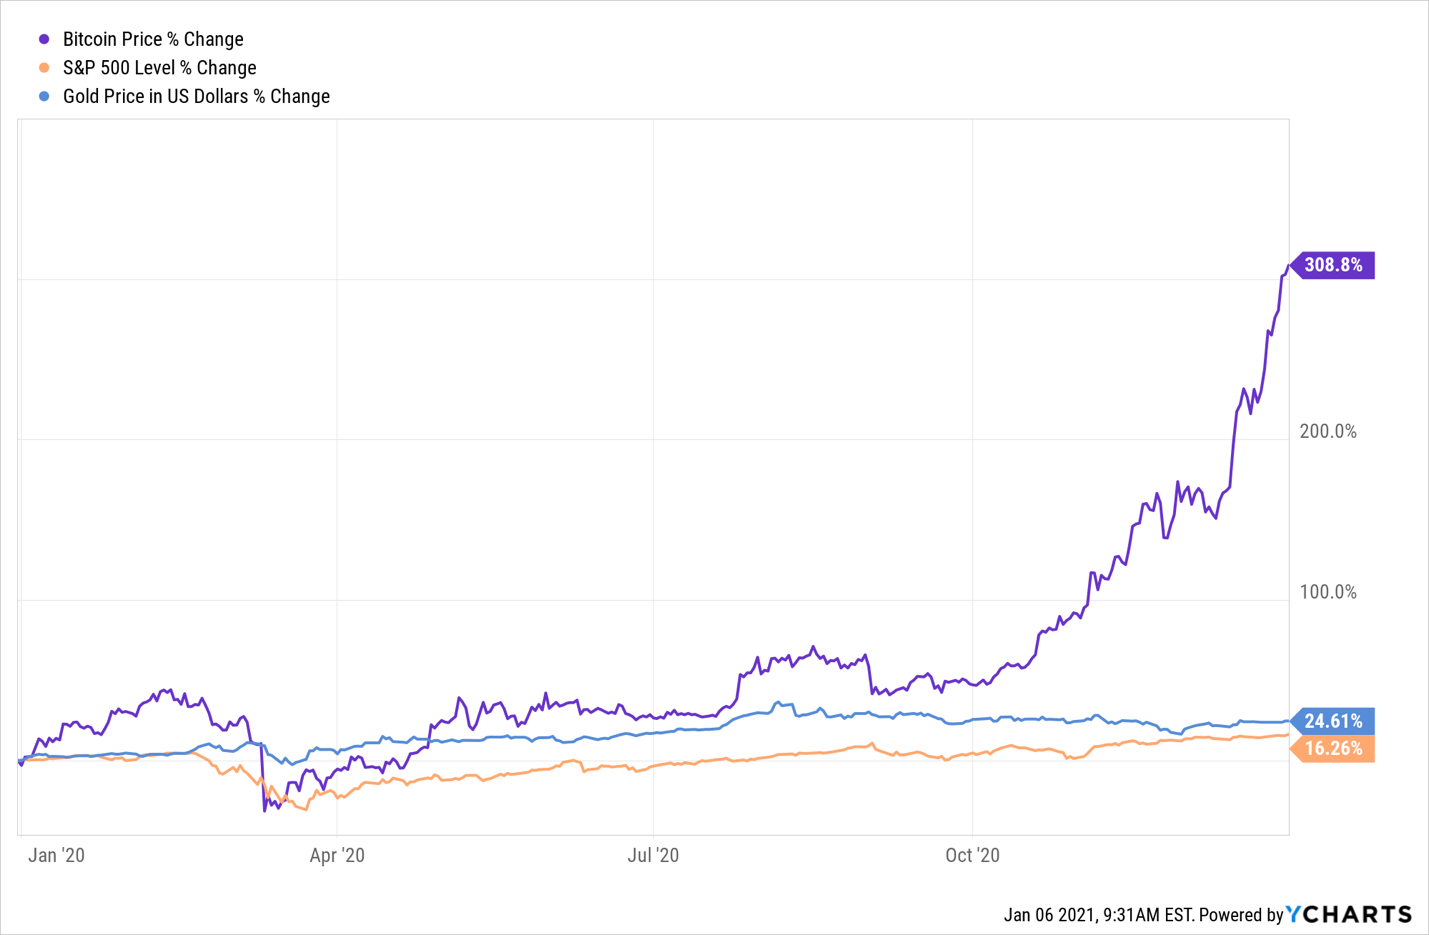This screenshot has height=935, width=1429.
Task: Select the S&P 500 Level % Change label
Action: point(159,68)
